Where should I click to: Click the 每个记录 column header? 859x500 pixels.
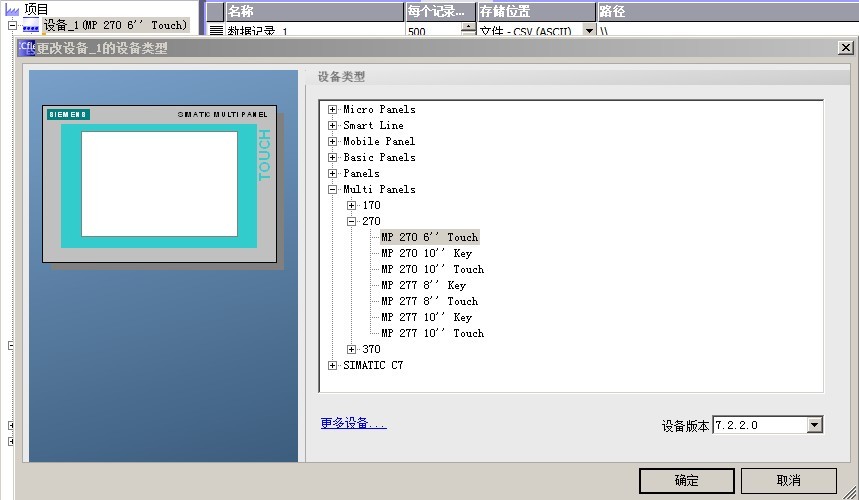(x=441, y=12)
